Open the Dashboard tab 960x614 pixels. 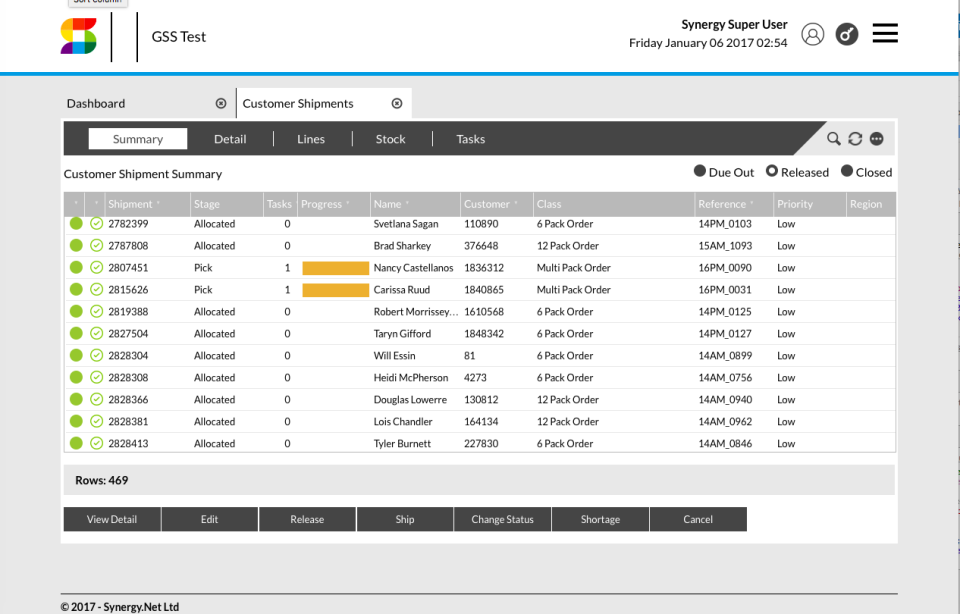tap(96, 103)
